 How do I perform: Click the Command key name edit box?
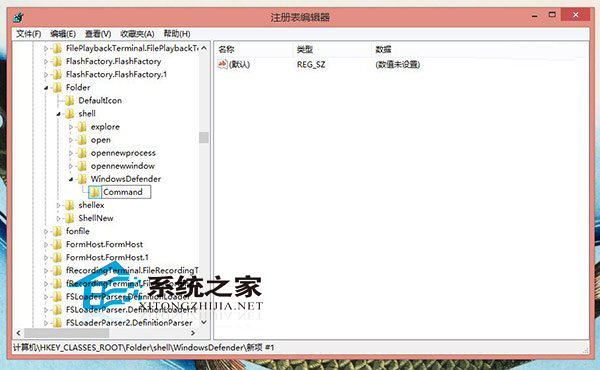pyautogui.click(x=126, y=192)
